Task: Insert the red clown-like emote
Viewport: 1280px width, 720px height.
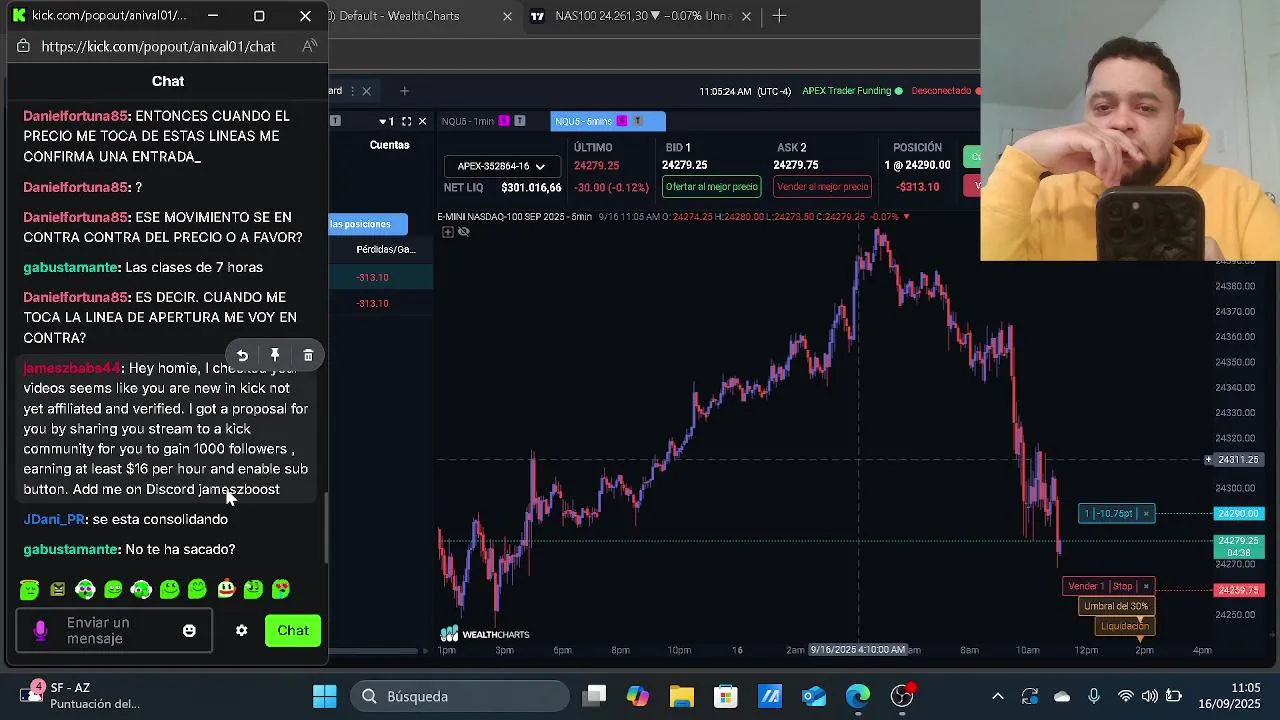Action: click(x=225, y=589)
